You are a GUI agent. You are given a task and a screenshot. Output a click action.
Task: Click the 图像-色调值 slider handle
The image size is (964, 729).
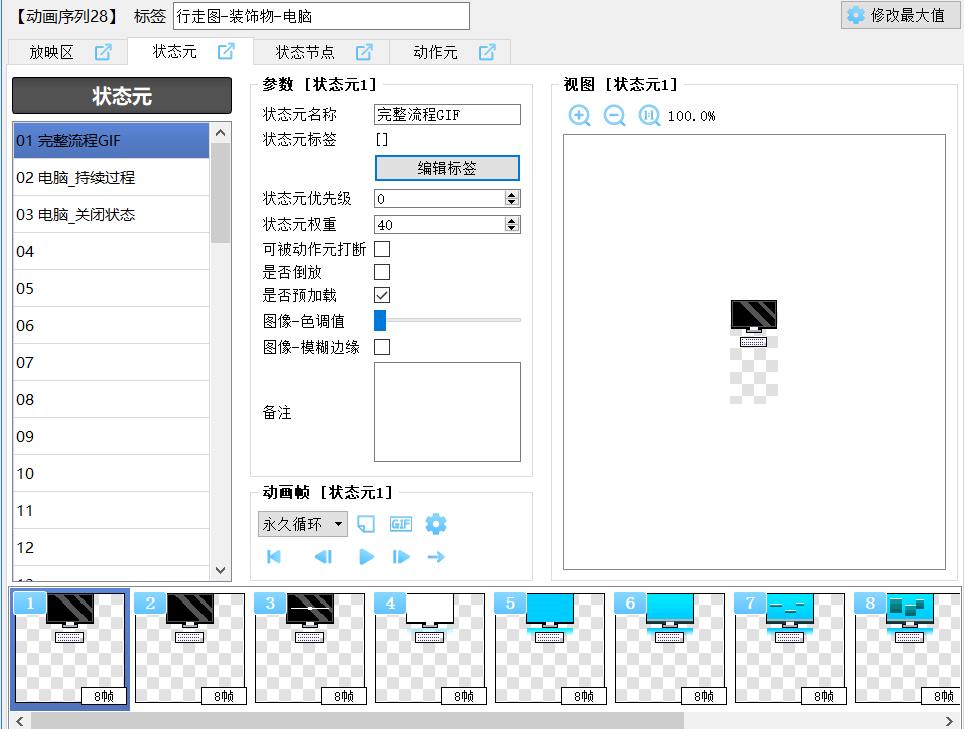[x=380, y=320]
